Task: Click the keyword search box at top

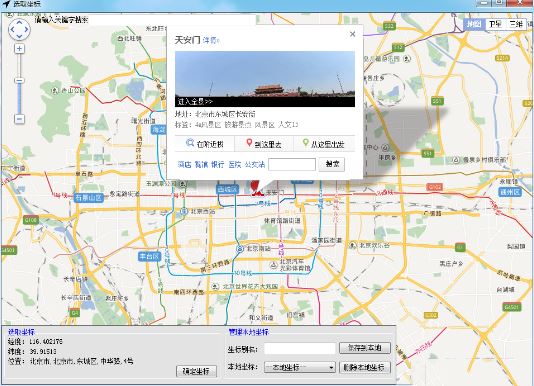Action: [x=145, y=20]
